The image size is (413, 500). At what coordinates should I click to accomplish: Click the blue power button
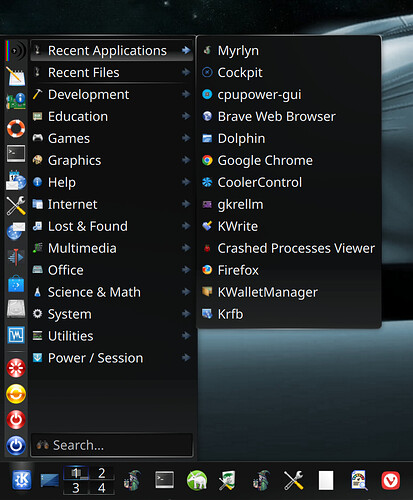(x=16, y=446)
